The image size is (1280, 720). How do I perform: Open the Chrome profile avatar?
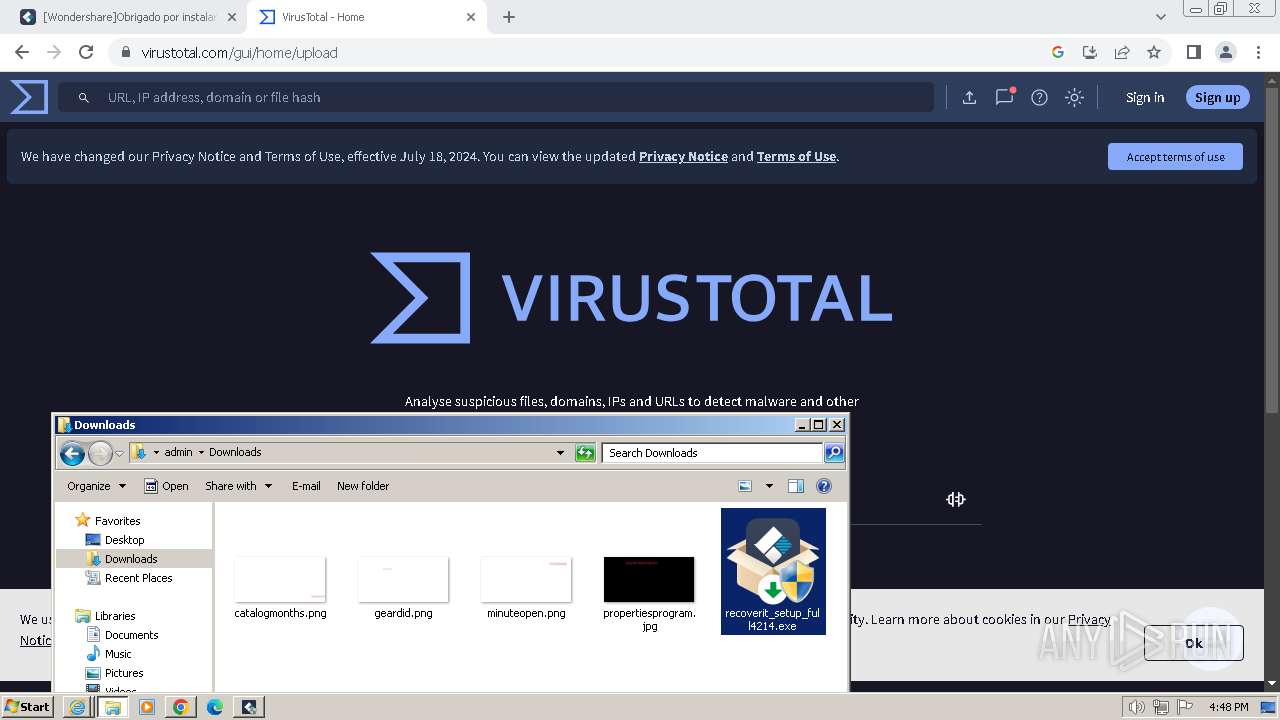pos(1225,52)
